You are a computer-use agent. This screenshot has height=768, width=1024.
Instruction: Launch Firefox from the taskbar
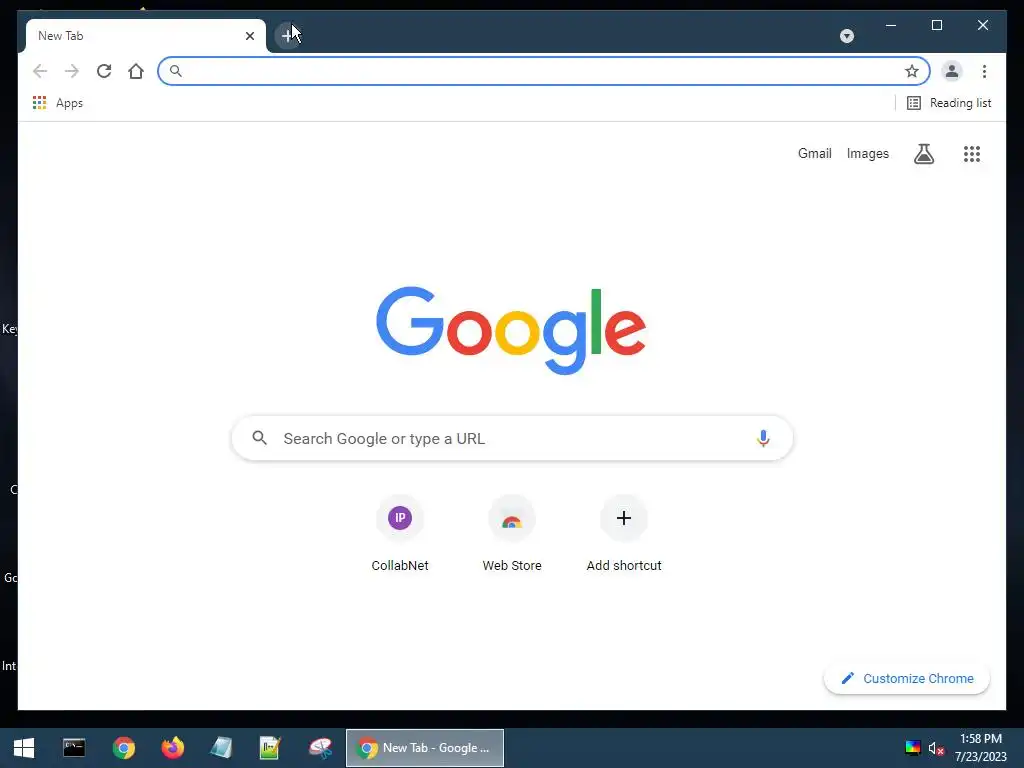pos(172,748)
